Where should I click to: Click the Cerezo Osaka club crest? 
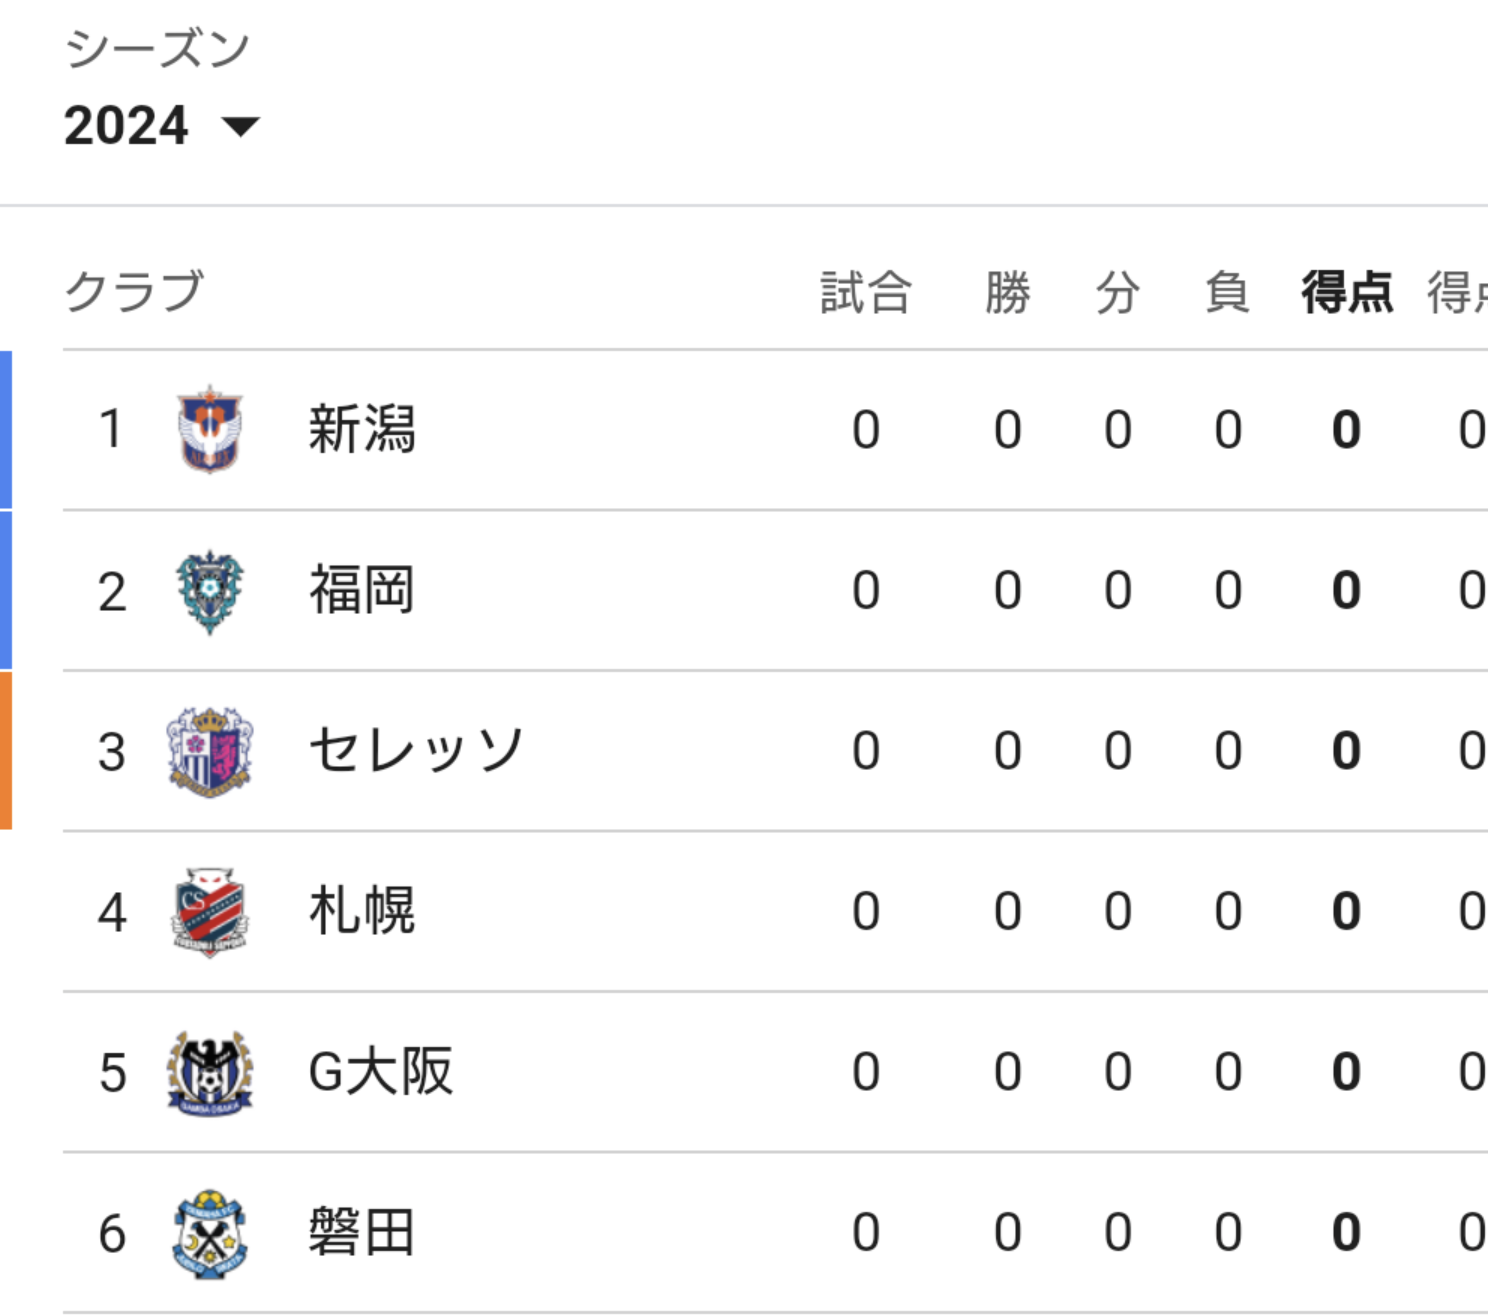(x=210, y=750)
